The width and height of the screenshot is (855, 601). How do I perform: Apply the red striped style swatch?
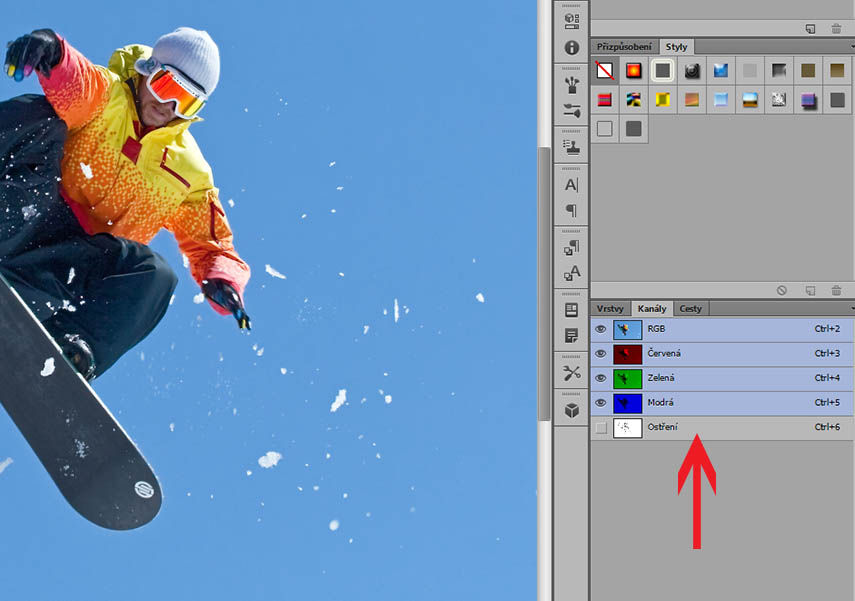tap(604, 100)
